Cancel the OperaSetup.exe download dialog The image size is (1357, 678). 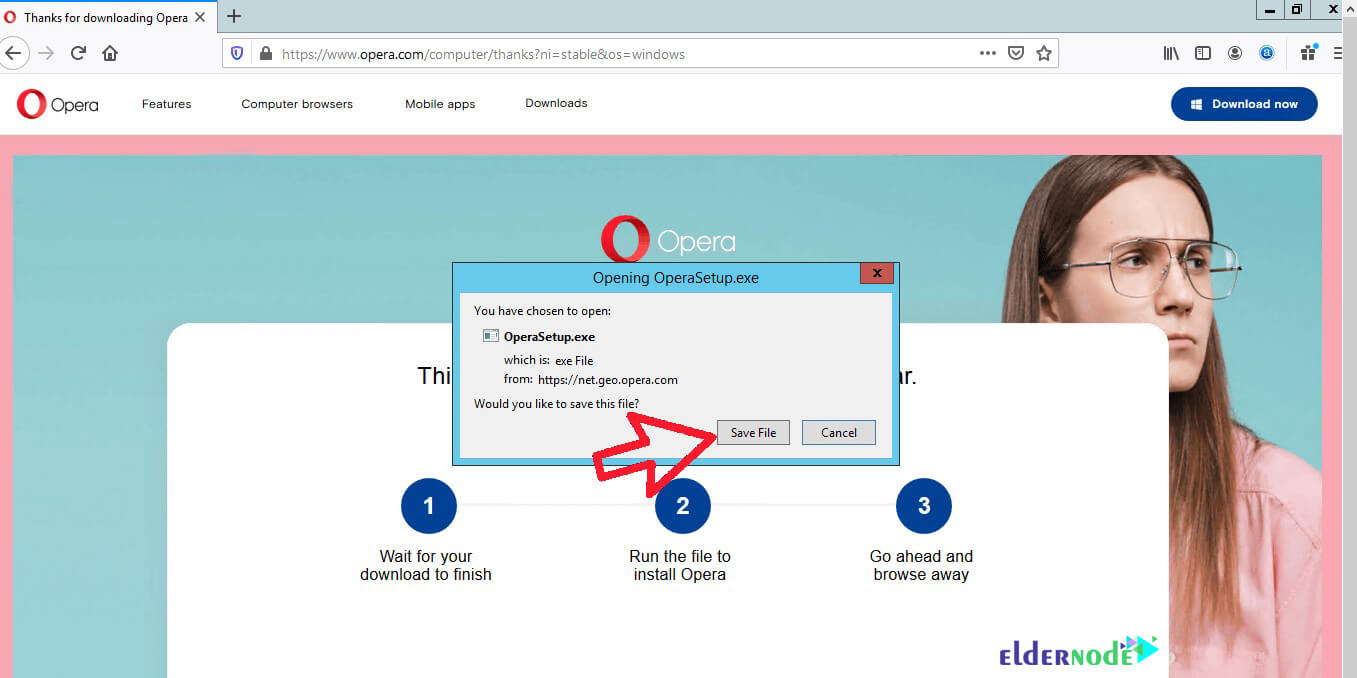tap(838, 432)
